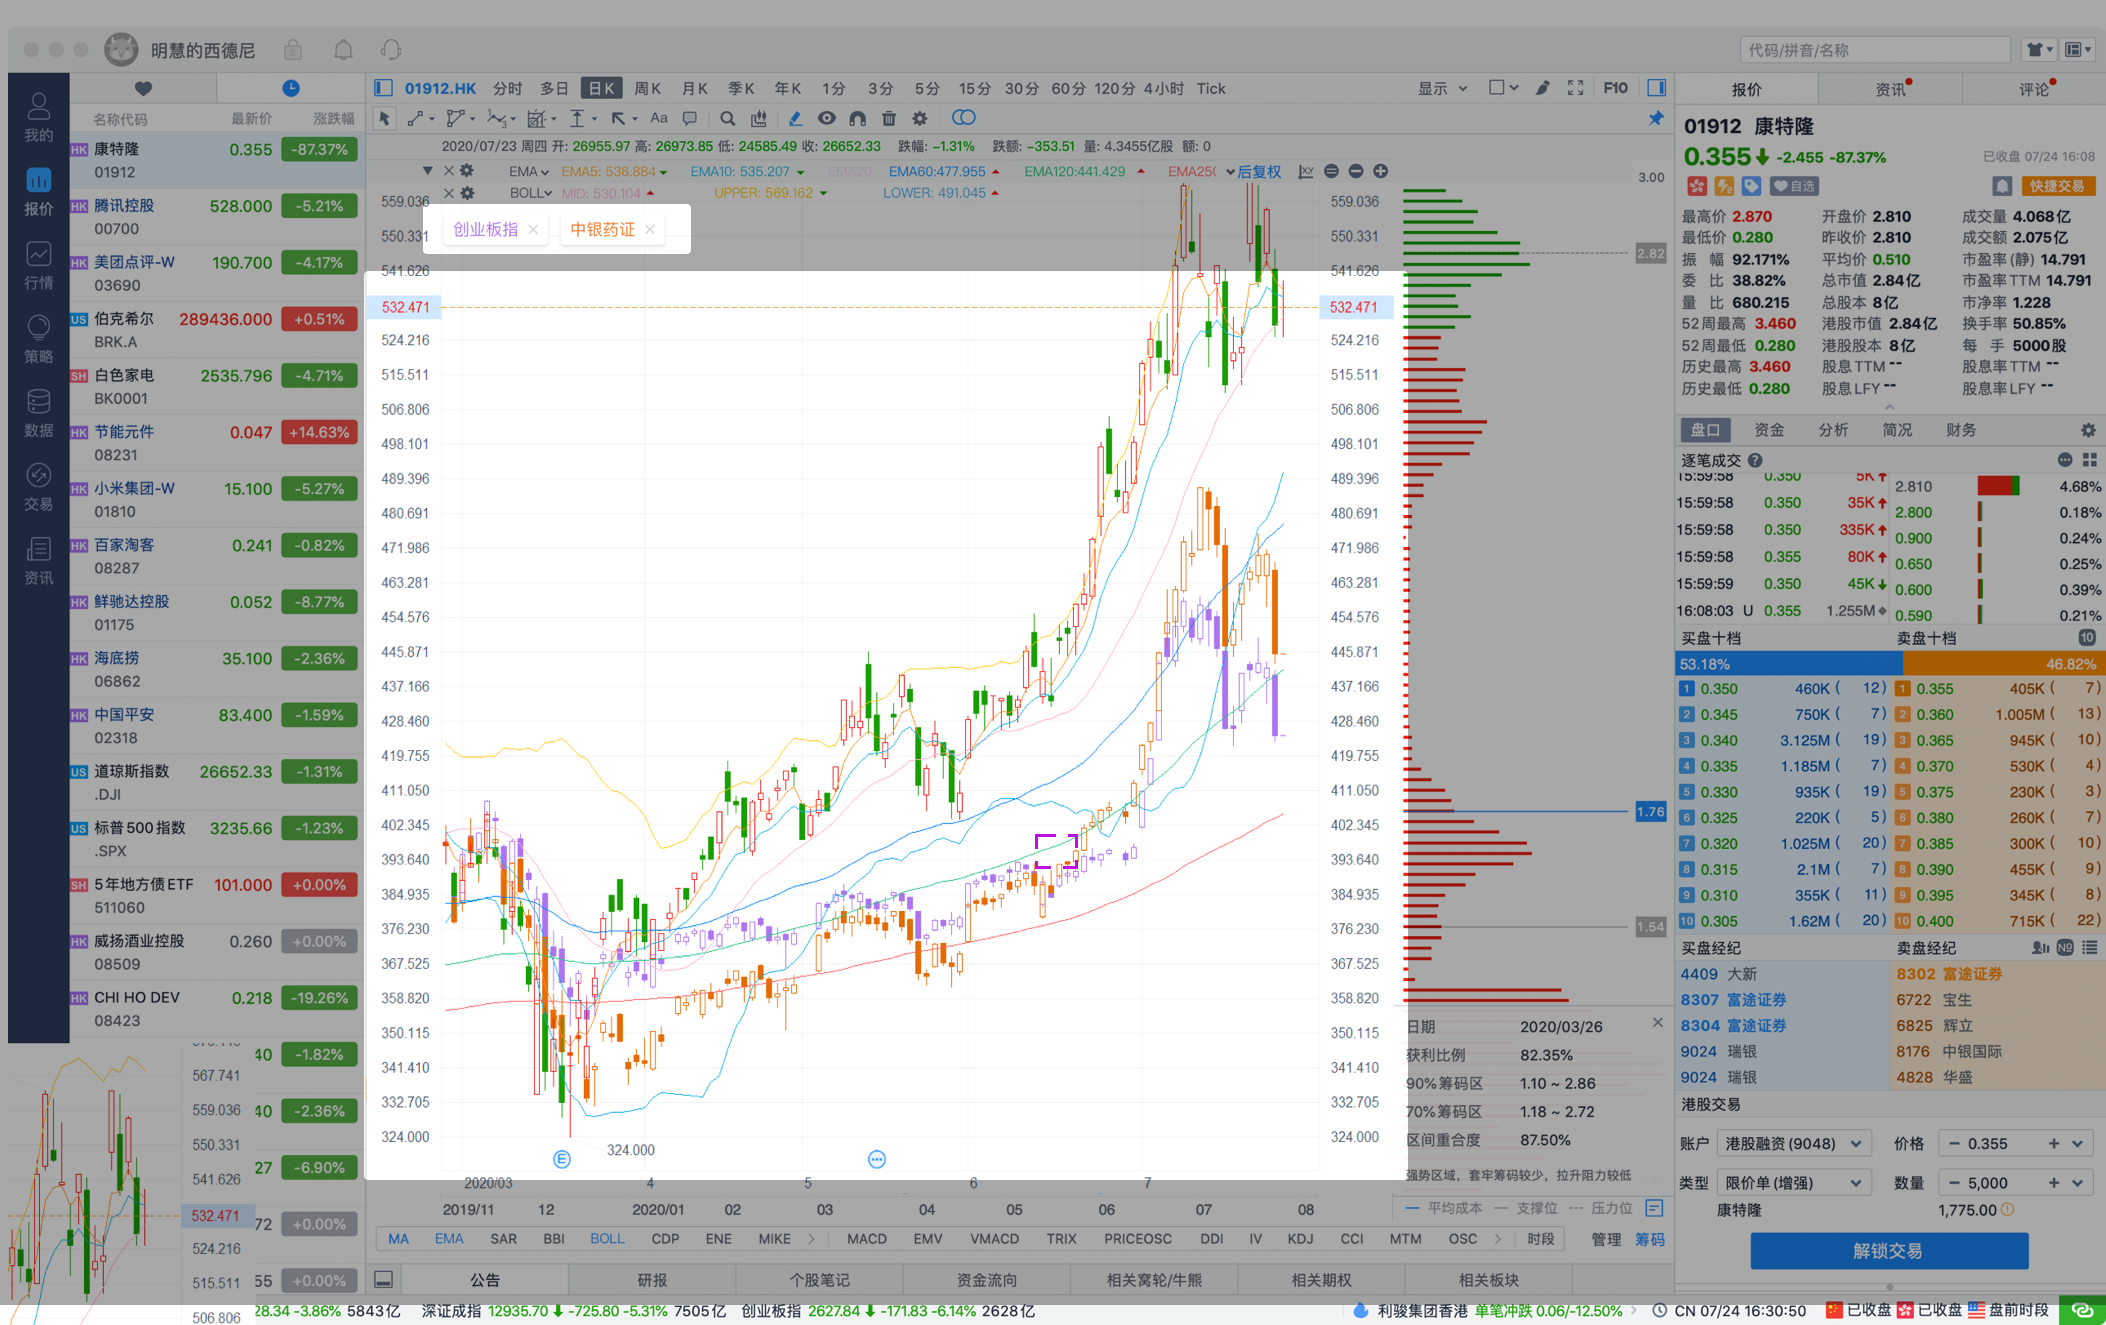Select 腾讯控股 in watchlist
Screen dimensions: 2106x1325
click(216, 217)
